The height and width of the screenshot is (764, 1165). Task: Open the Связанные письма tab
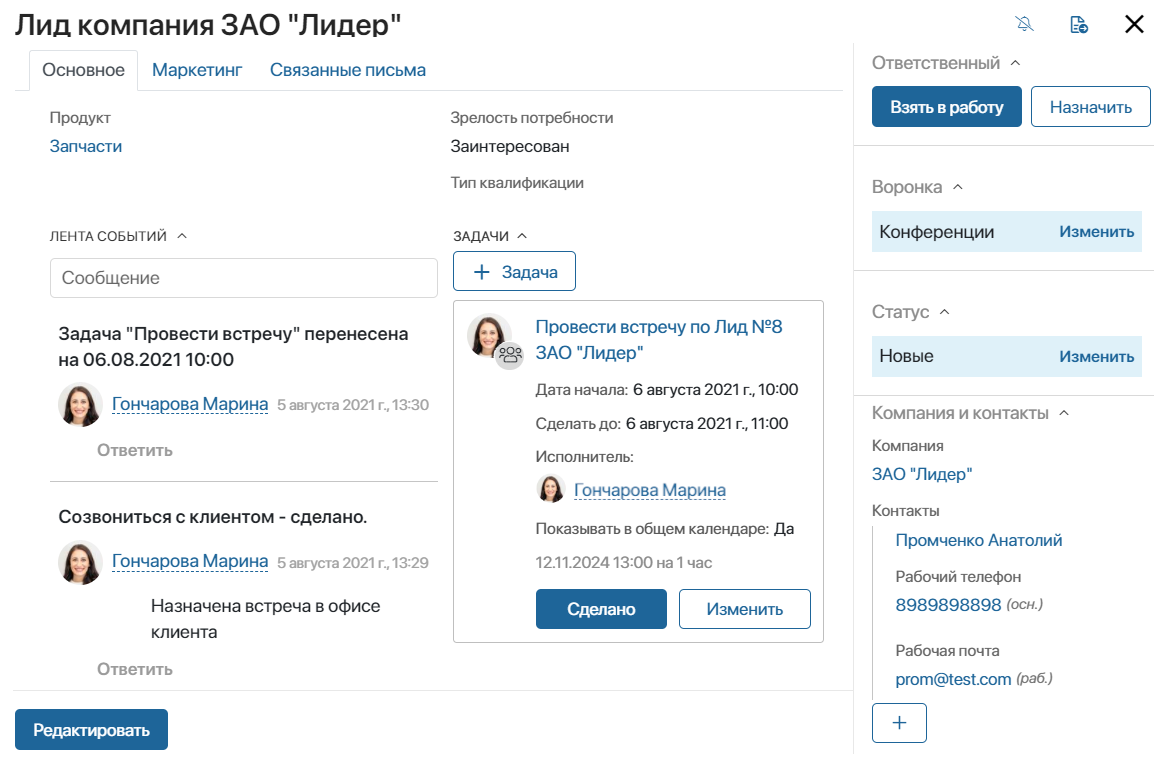[x=348, y=70]
